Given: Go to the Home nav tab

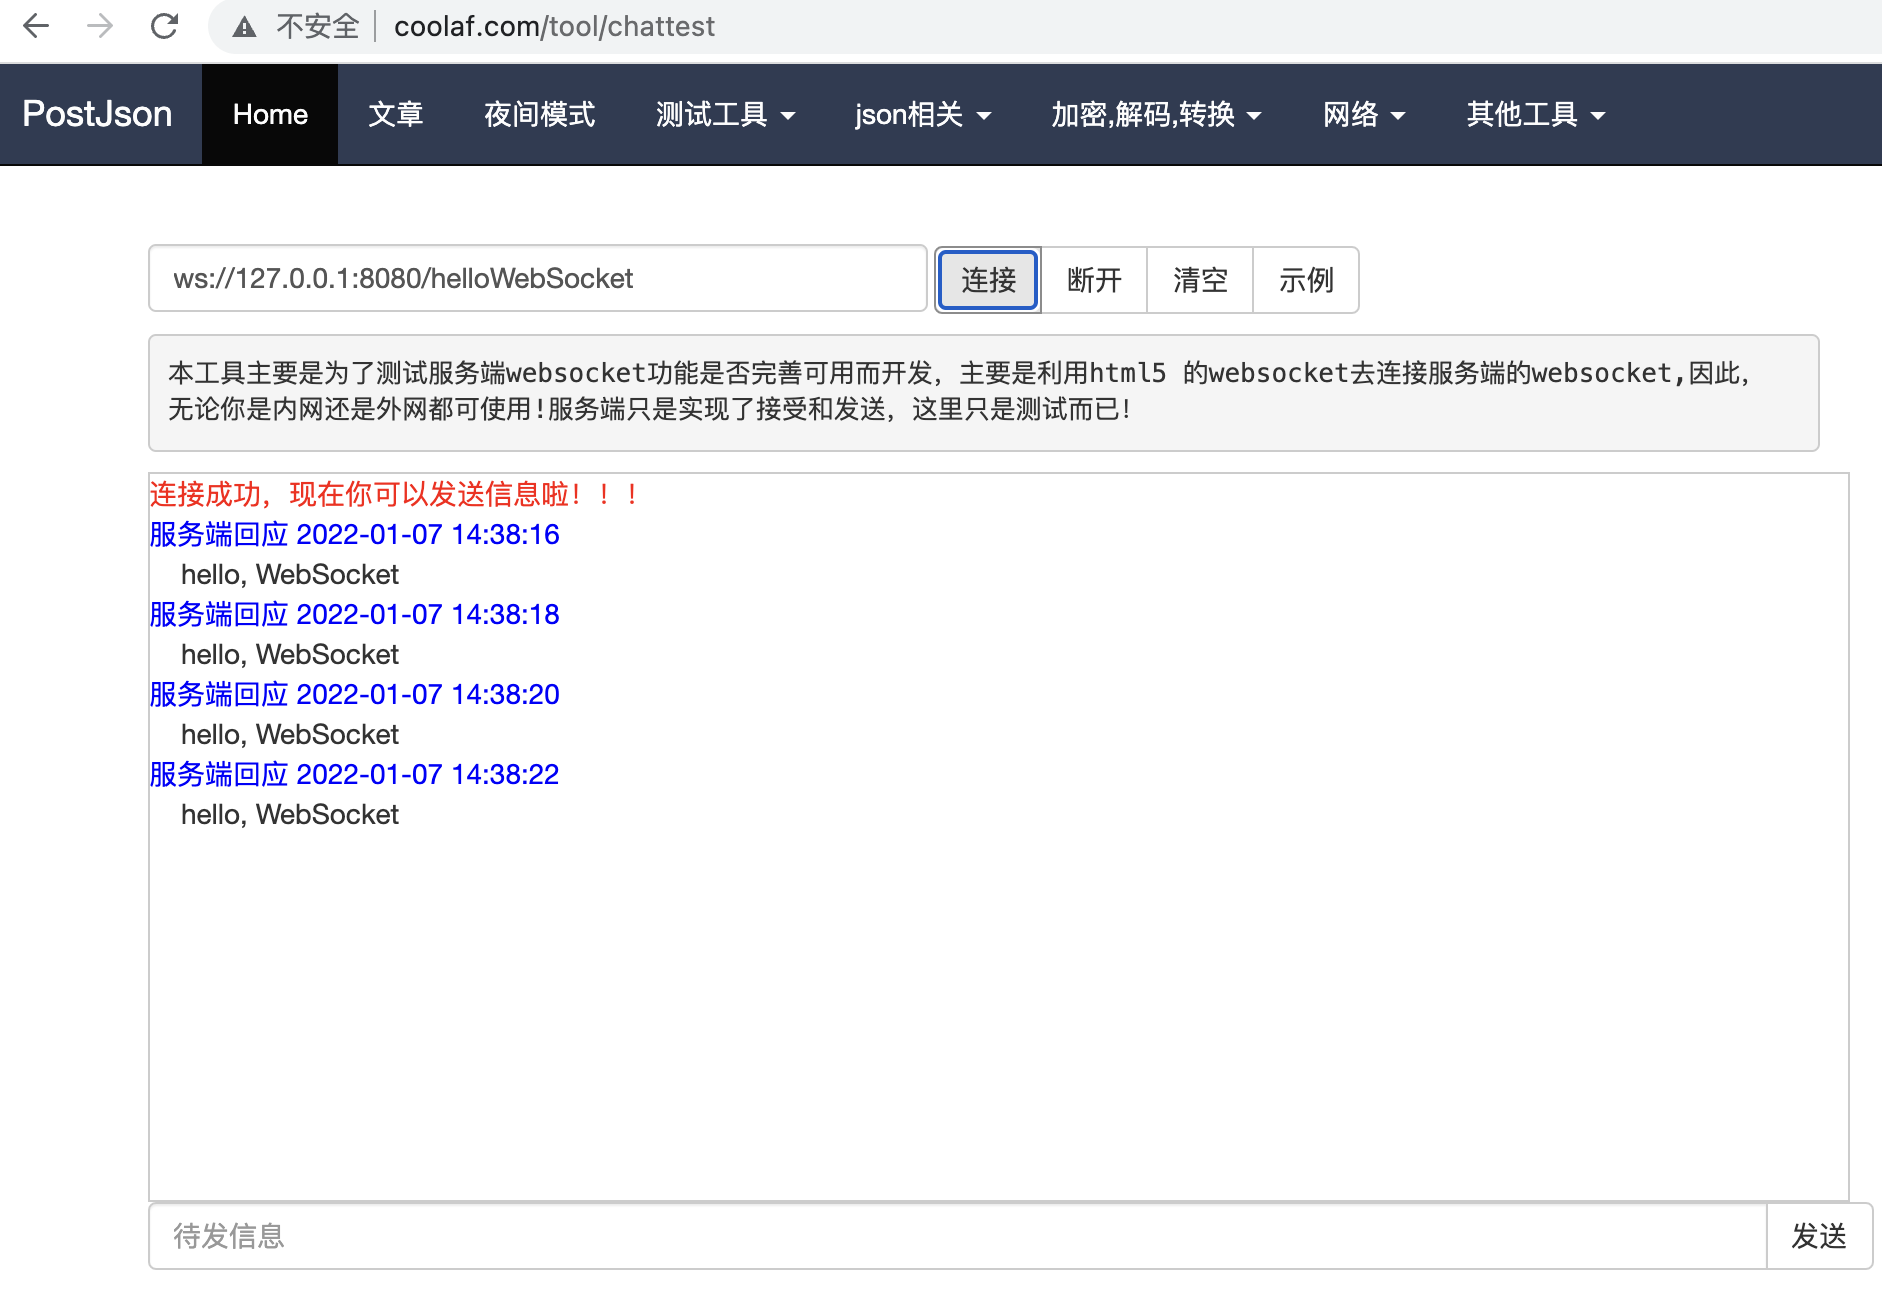Looking at the screenshot, I should pyautogui.click(x=270, y=114).
